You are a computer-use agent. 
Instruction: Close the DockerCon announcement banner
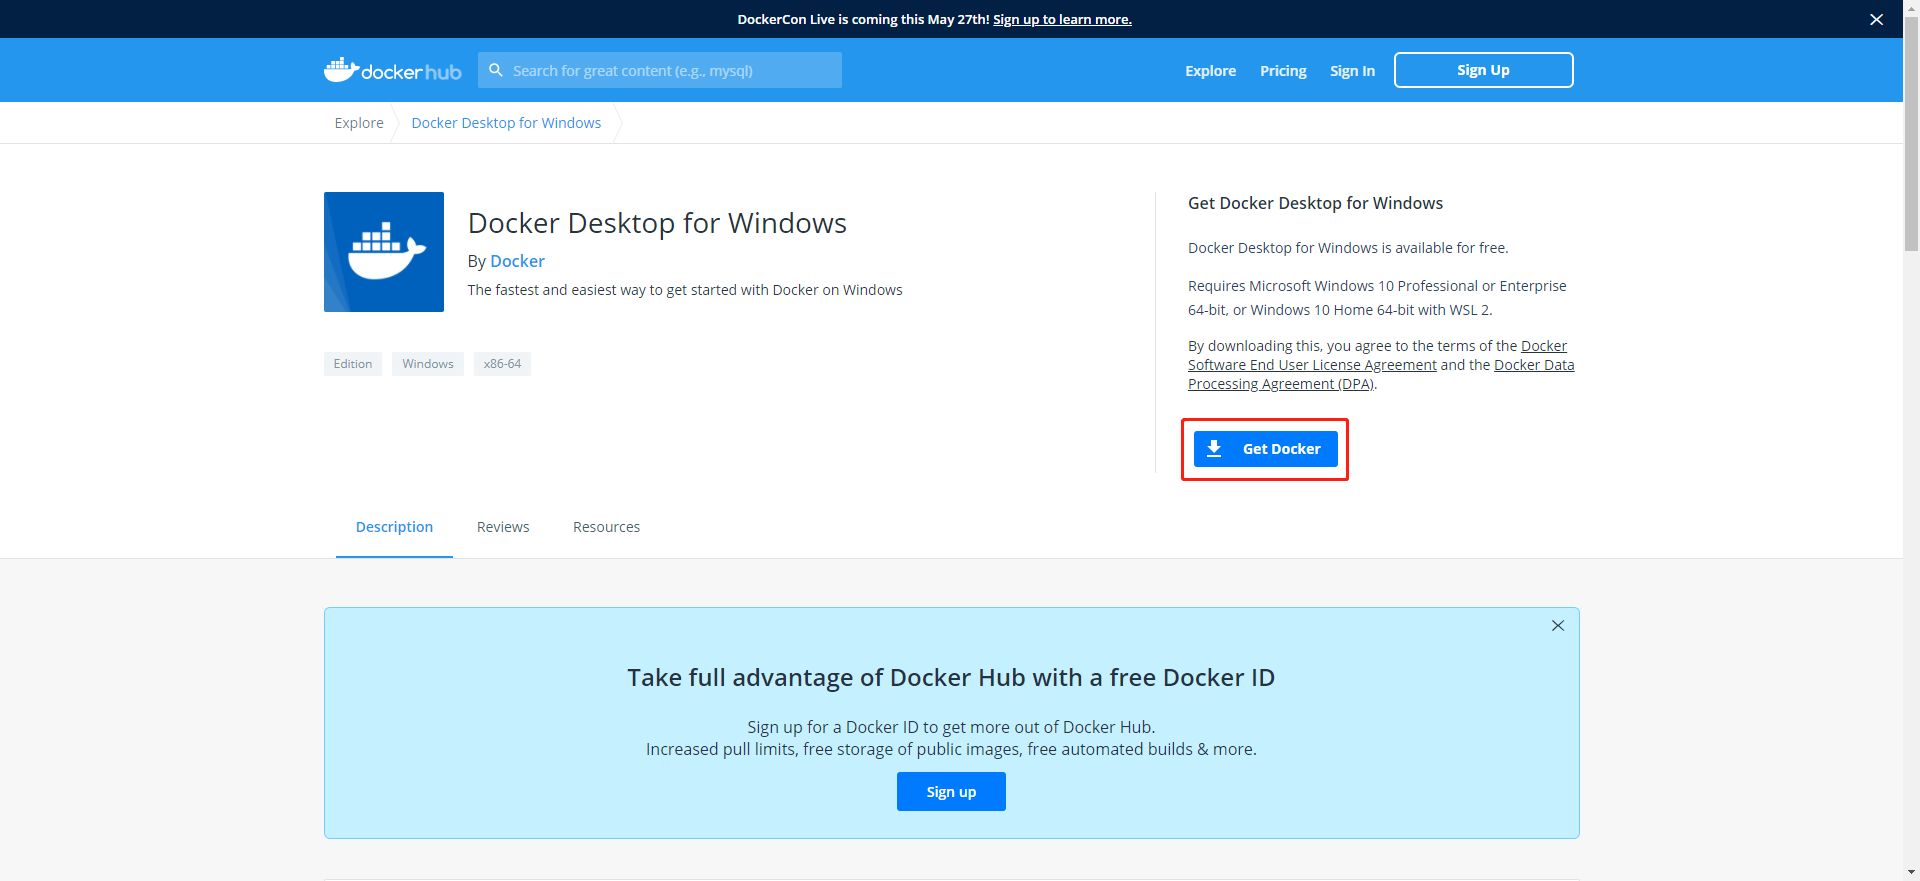click(1876, 19)
